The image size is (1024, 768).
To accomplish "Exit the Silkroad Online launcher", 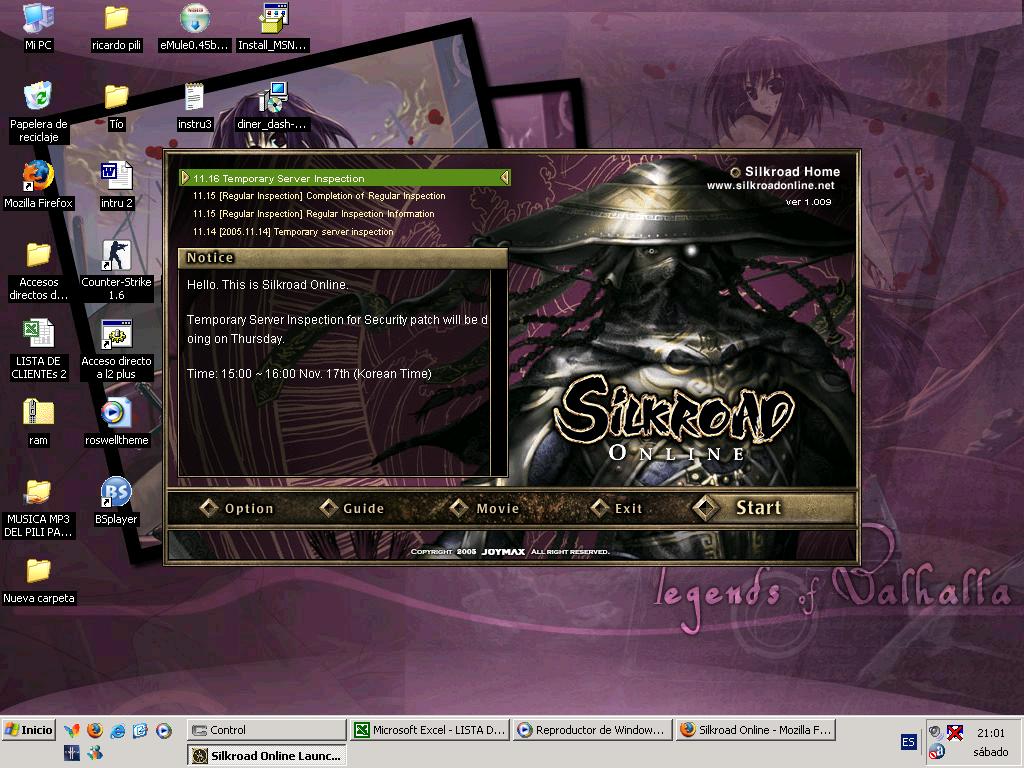I will [617, 508].
